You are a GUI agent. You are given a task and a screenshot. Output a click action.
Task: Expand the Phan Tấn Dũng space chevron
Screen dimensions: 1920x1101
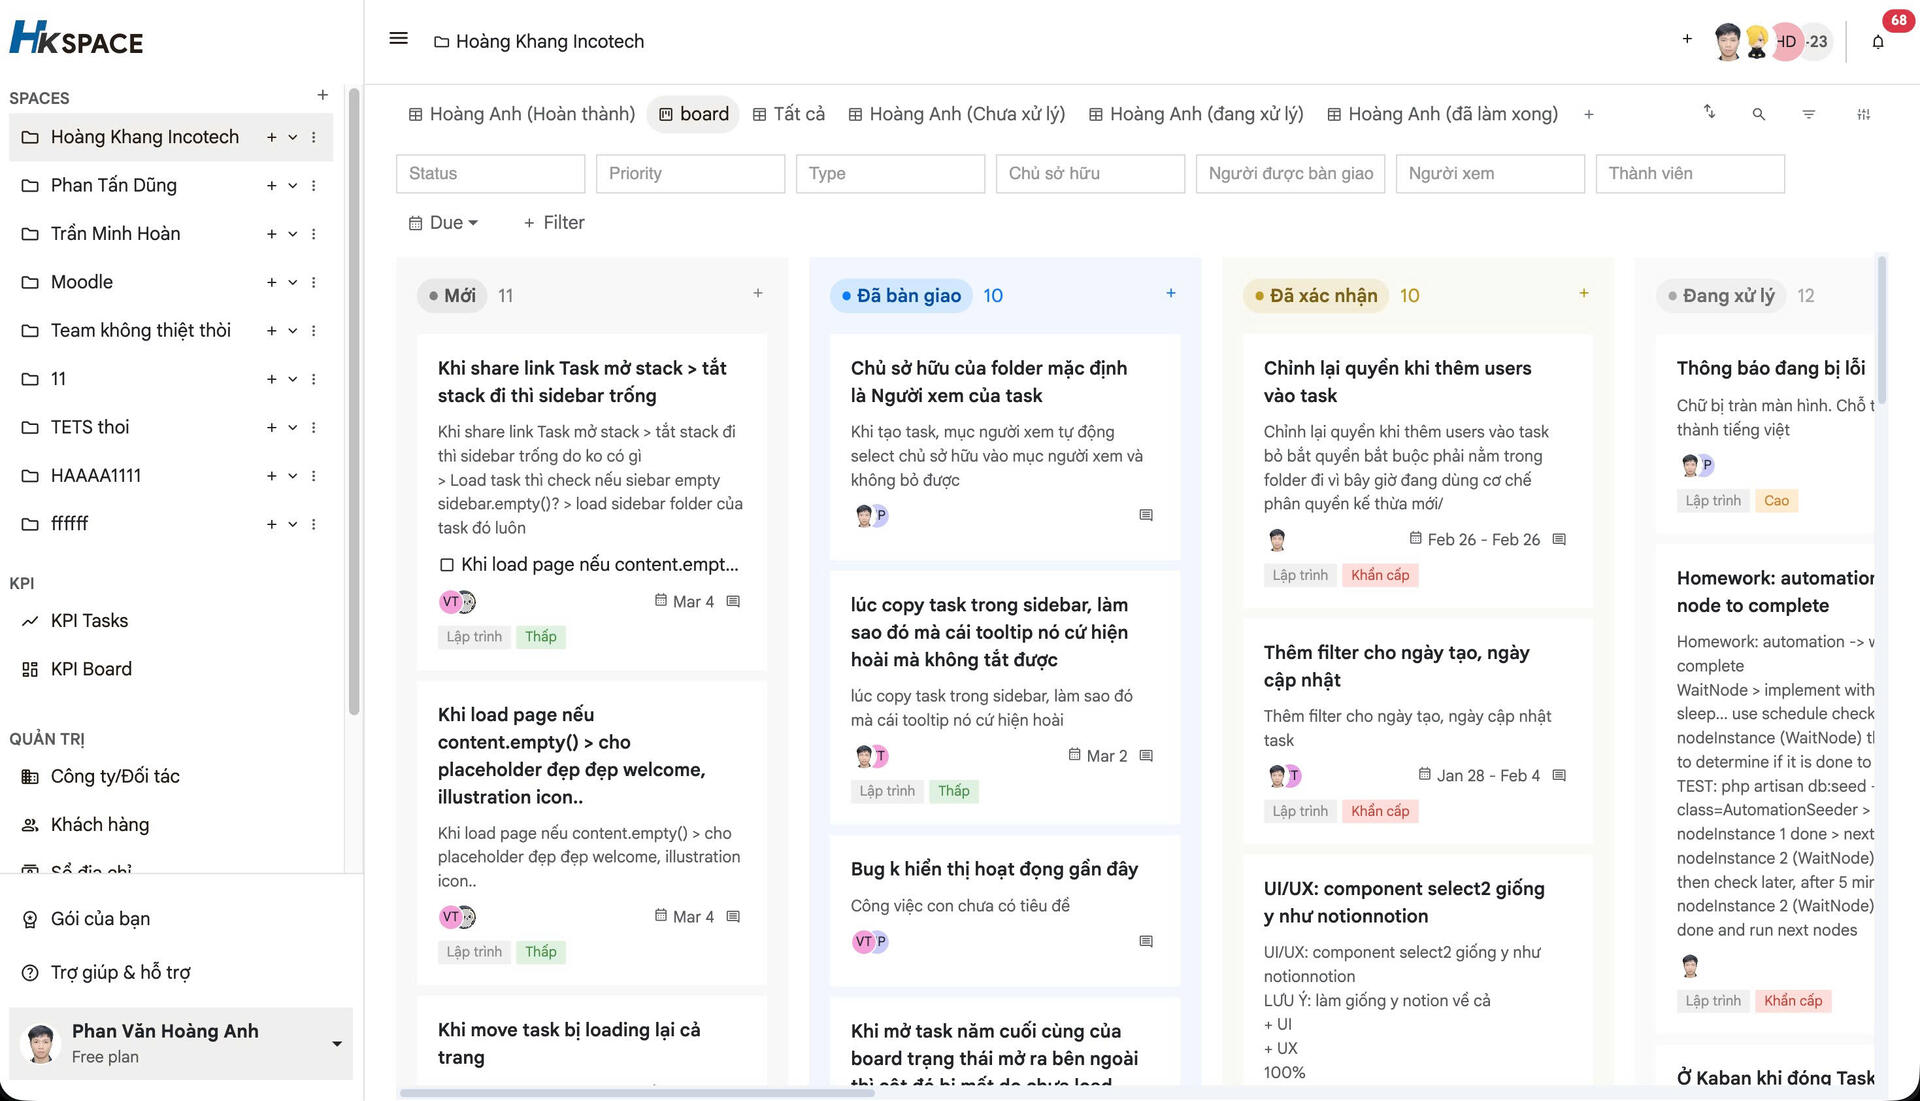coord(292,186)
